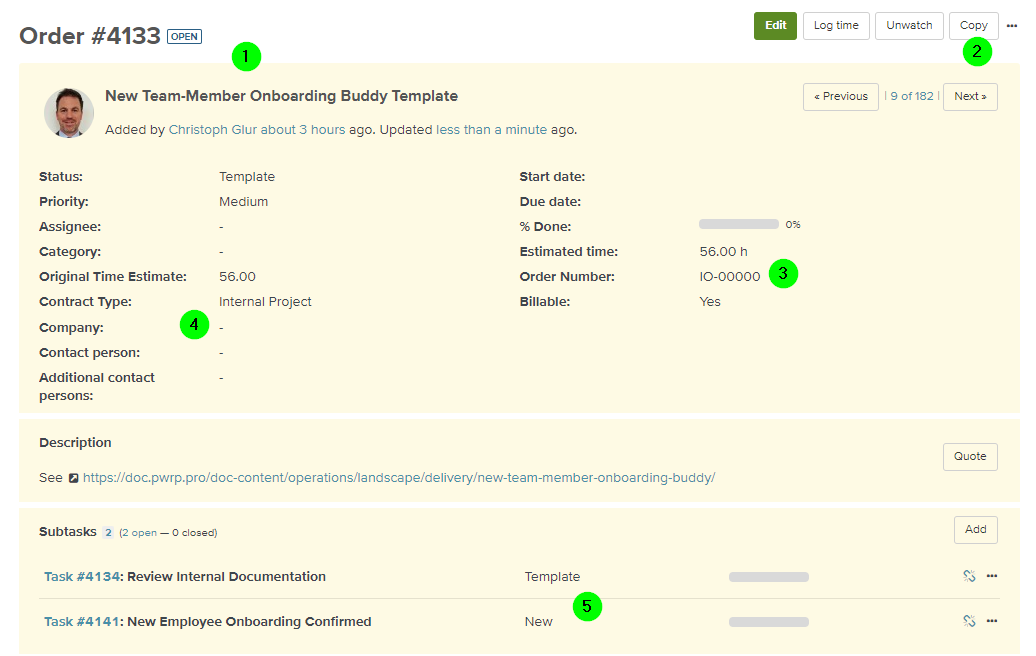Open Christoph Glur's profile link
Viewport: 1036px width, 656px height.
(x=213, y=129)
